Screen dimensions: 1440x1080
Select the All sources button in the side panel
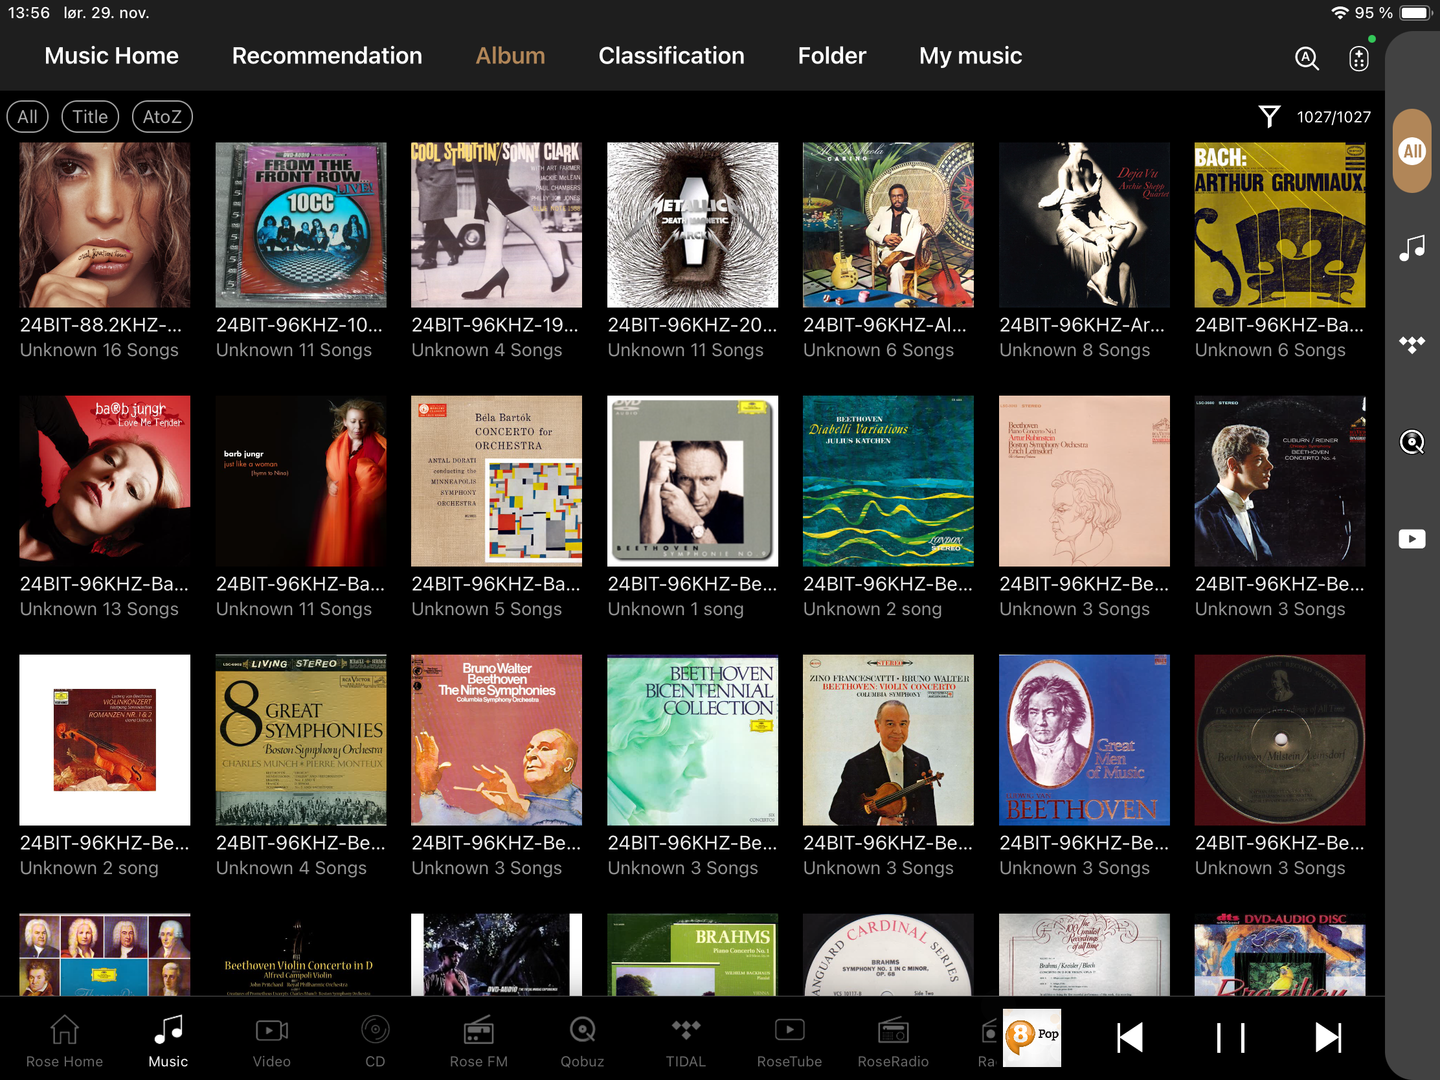[1412, 151]
